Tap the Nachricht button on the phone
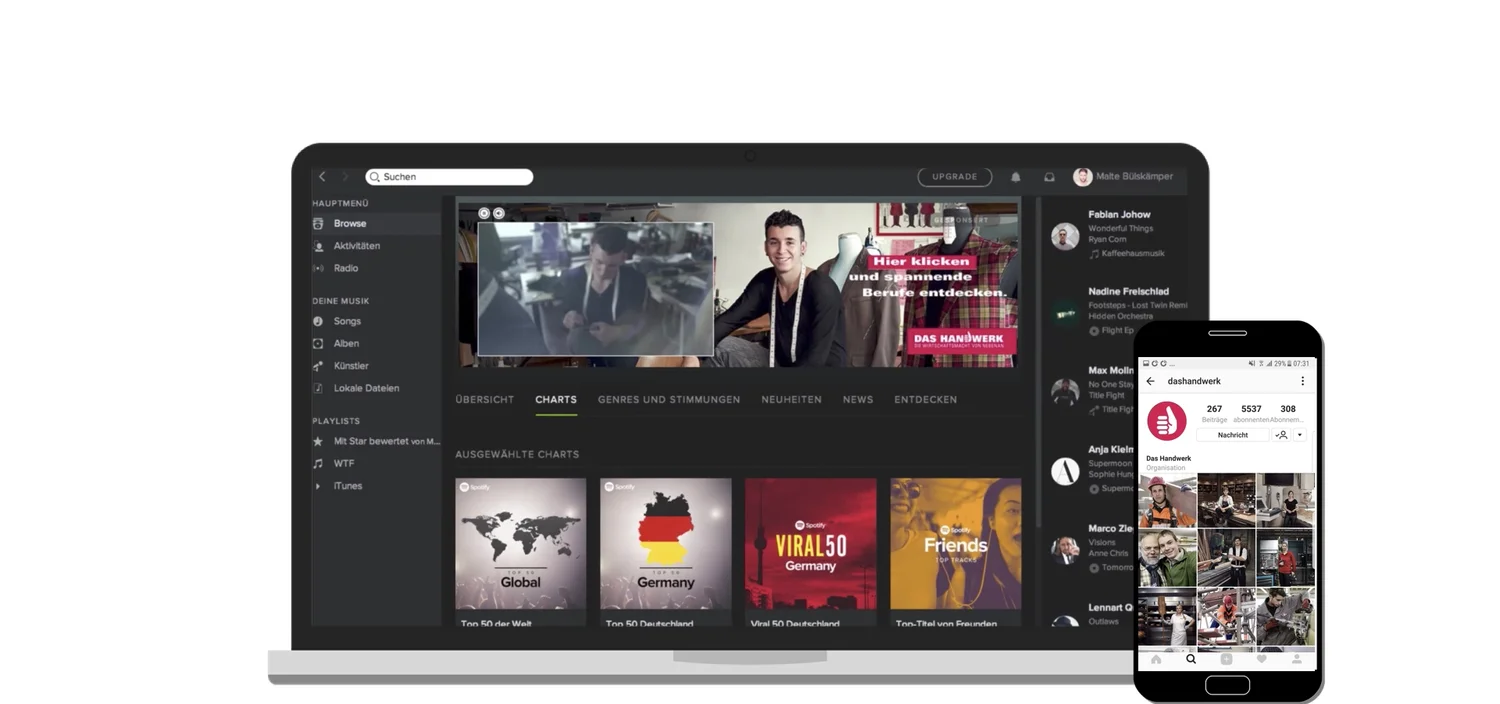 (1233, 435)
